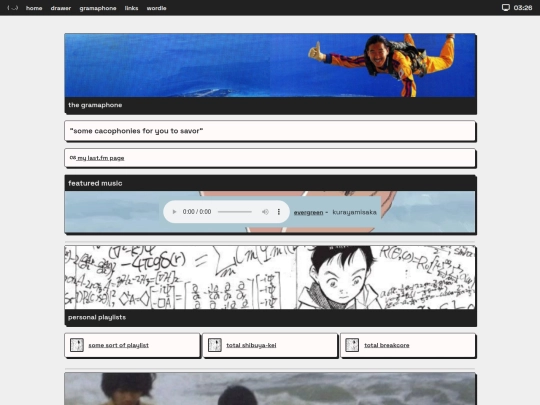The width and height of the screenshot is (540, 405).
Task: Open the evergreen song link
Action: (308, 212)
